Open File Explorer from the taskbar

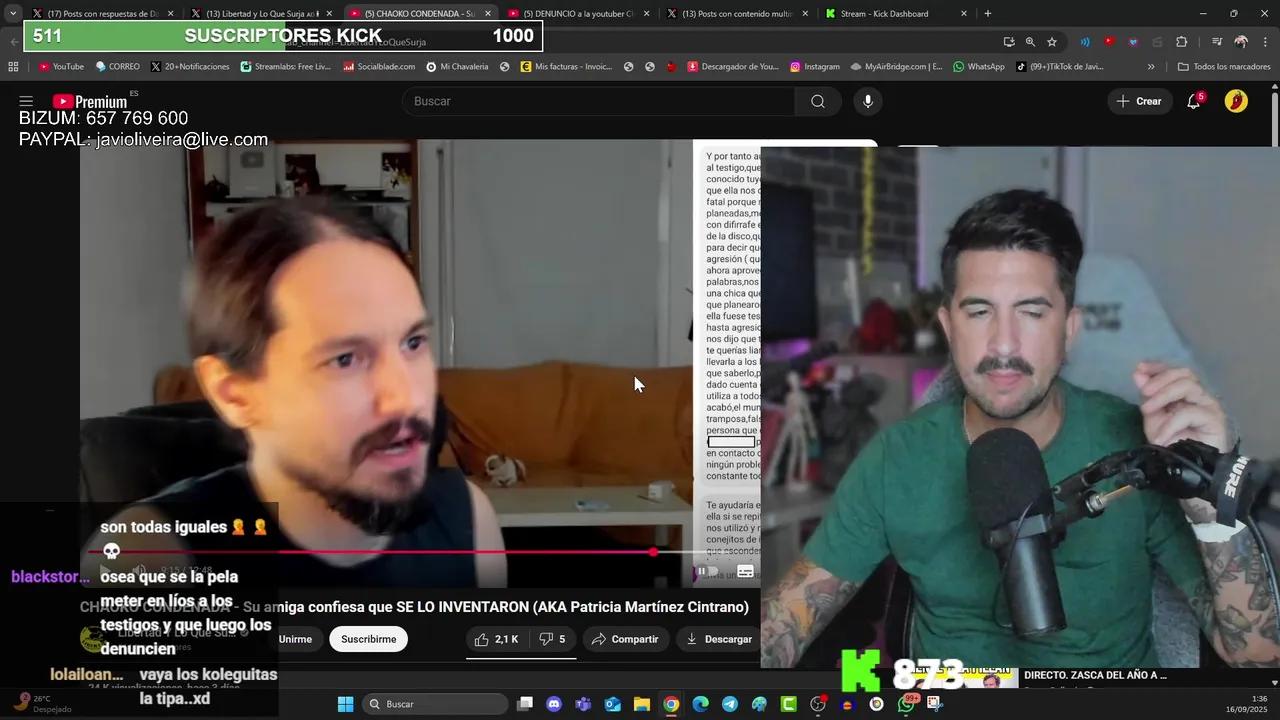coord(642,704)
